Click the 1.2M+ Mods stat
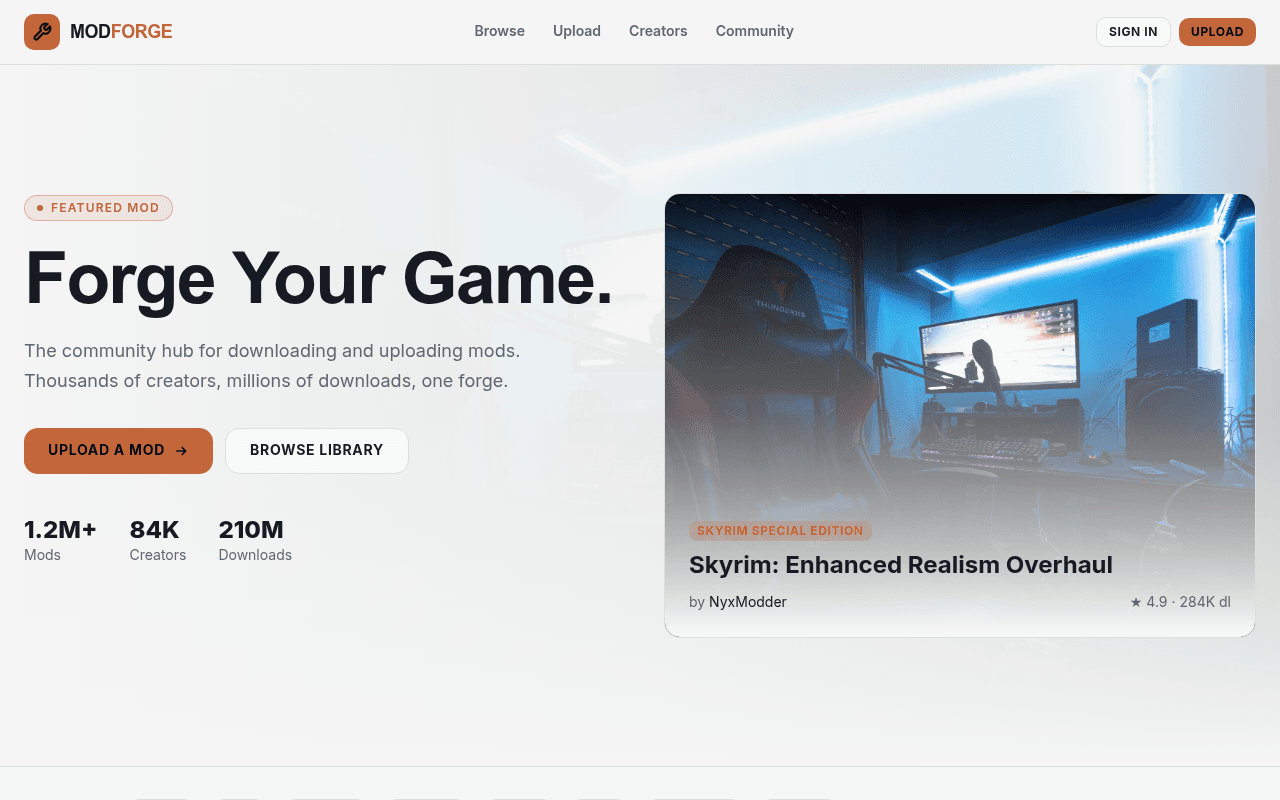 60,540
